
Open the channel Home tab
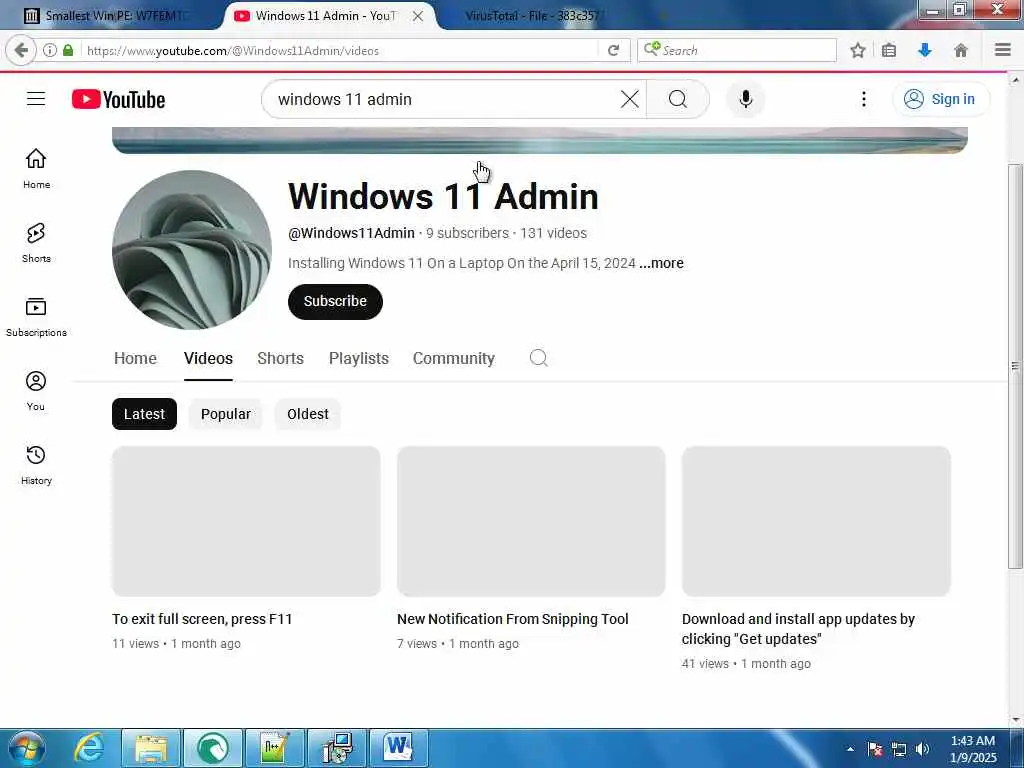[x=135, y=359]
